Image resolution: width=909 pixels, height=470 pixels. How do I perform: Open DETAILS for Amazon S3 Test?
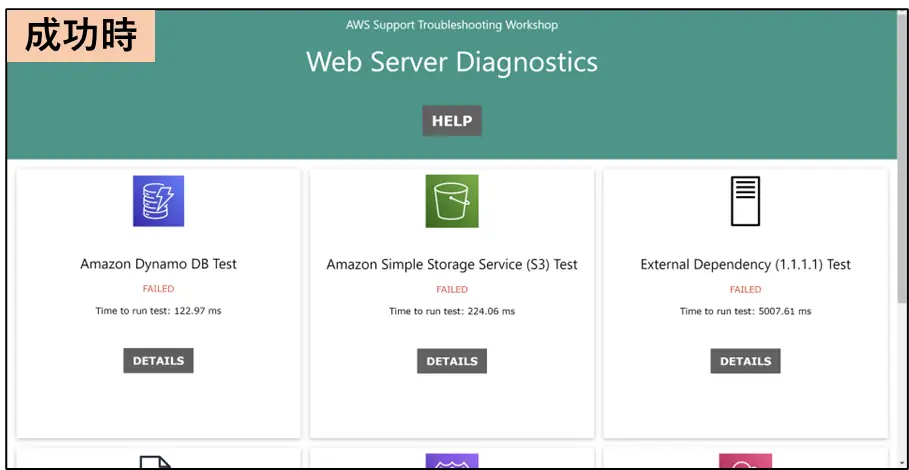pyautogui.click(x=452, y=361)
